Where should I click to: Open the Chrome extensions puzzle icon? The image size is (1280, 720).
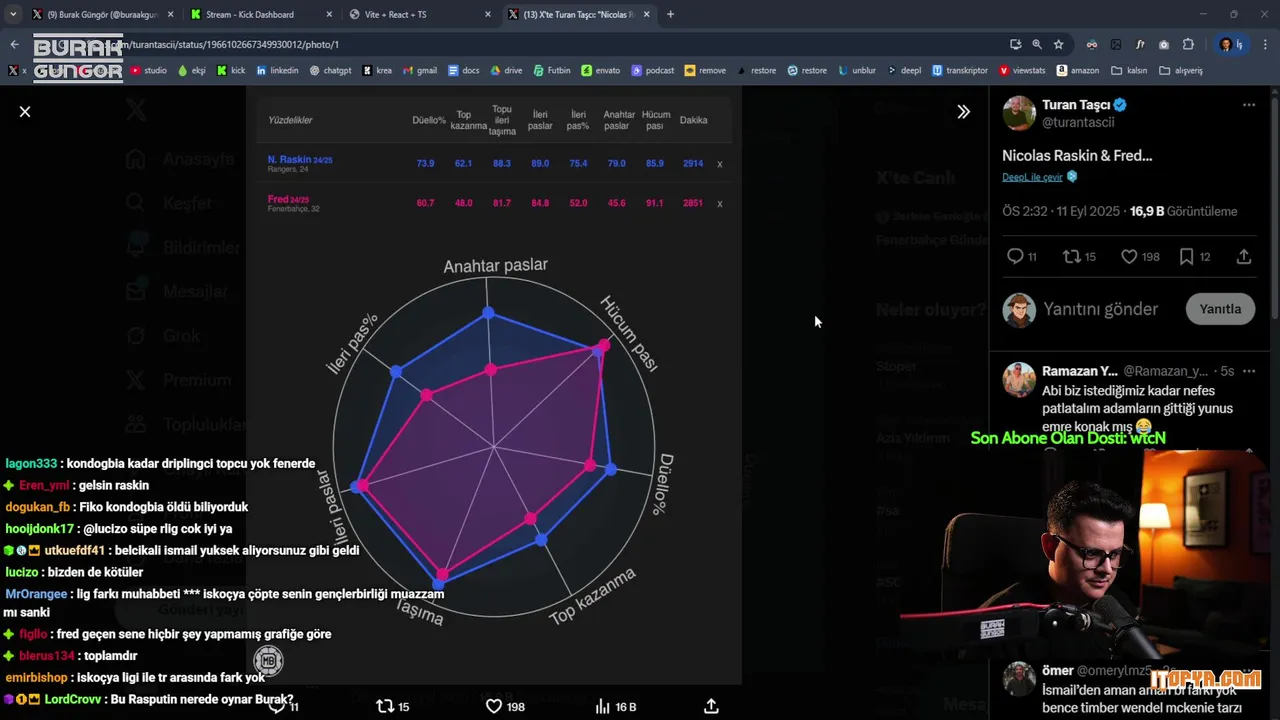(1188, 44)
